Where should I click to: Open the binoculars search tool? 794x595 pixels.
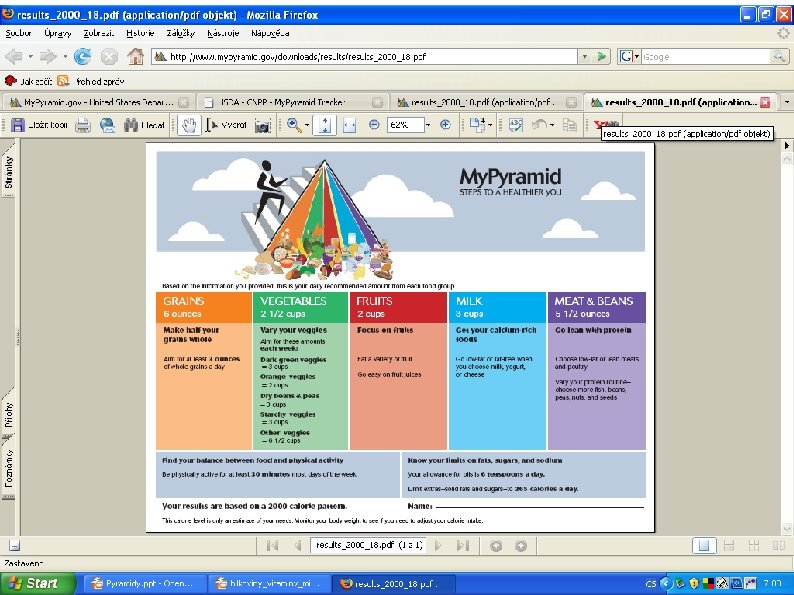(145, 125)
